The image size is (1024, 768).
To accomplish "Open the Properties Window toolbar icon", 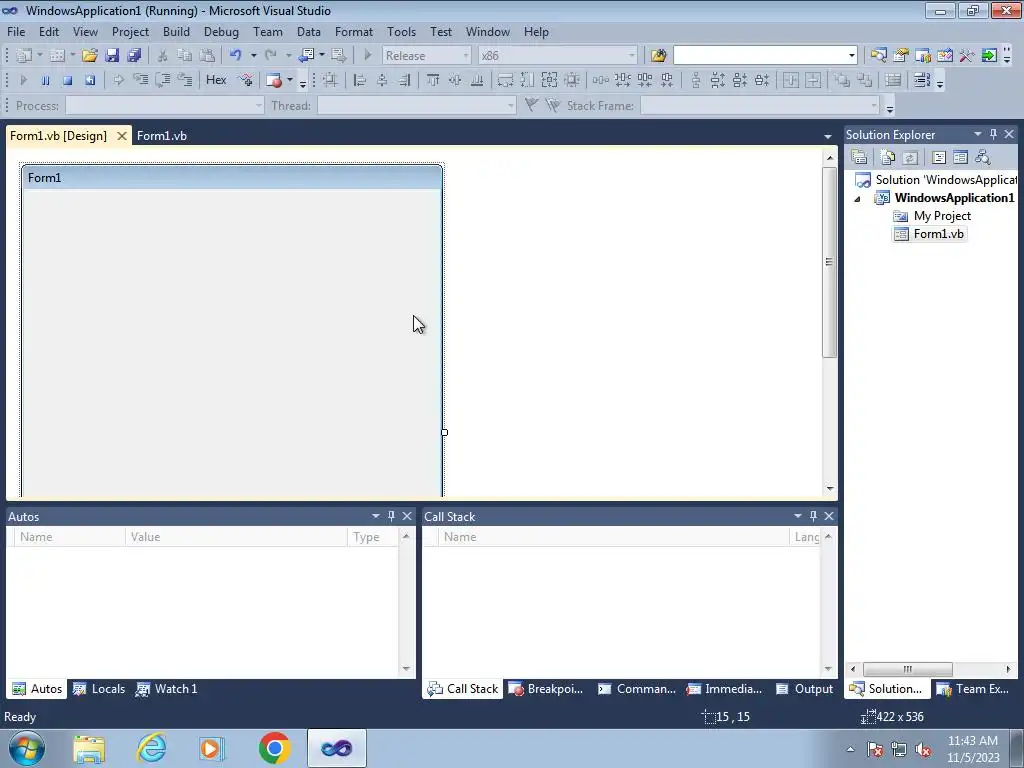I will pos(901,56).
